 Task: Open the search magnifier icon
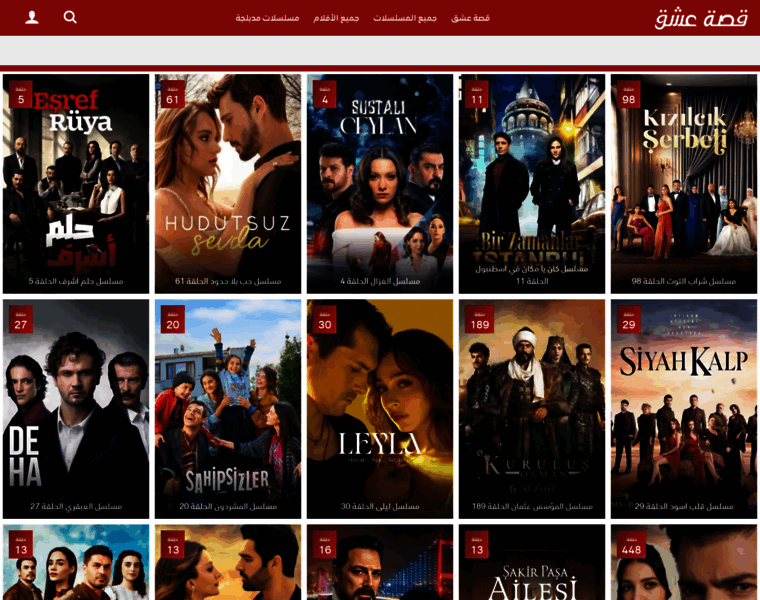click(70, 17)
